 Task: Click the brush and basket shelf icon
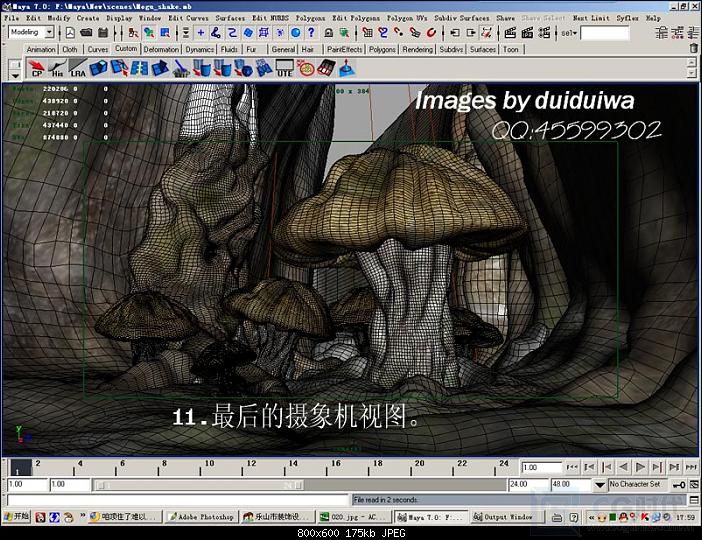coord(181,69)
